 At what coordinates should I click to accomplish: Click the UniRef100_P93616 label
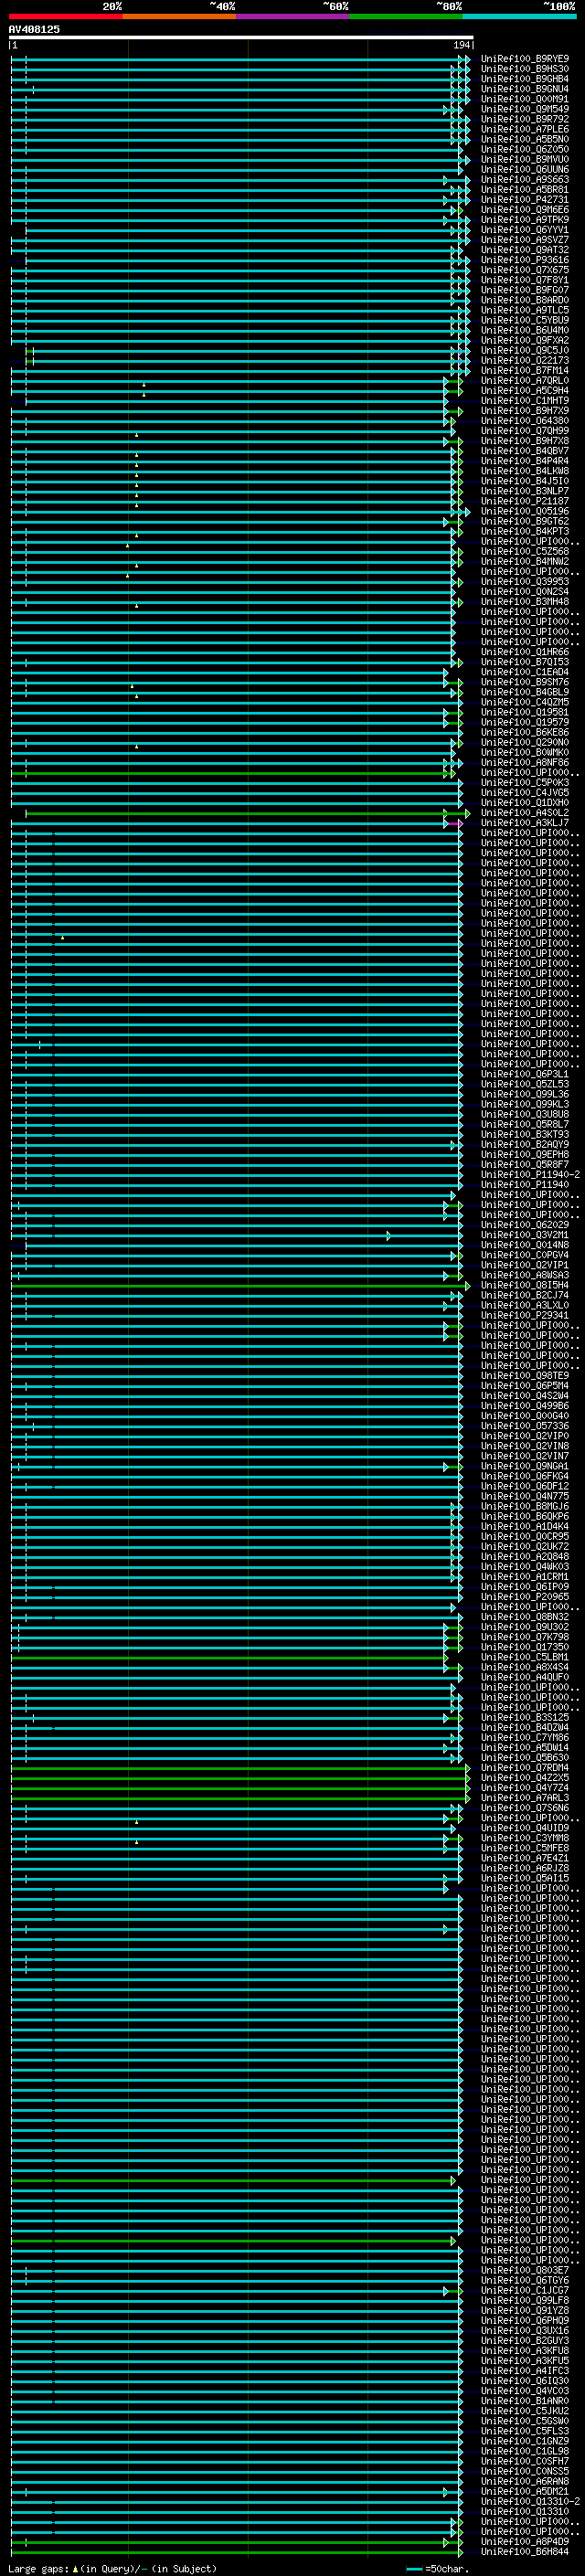[525, 260]
